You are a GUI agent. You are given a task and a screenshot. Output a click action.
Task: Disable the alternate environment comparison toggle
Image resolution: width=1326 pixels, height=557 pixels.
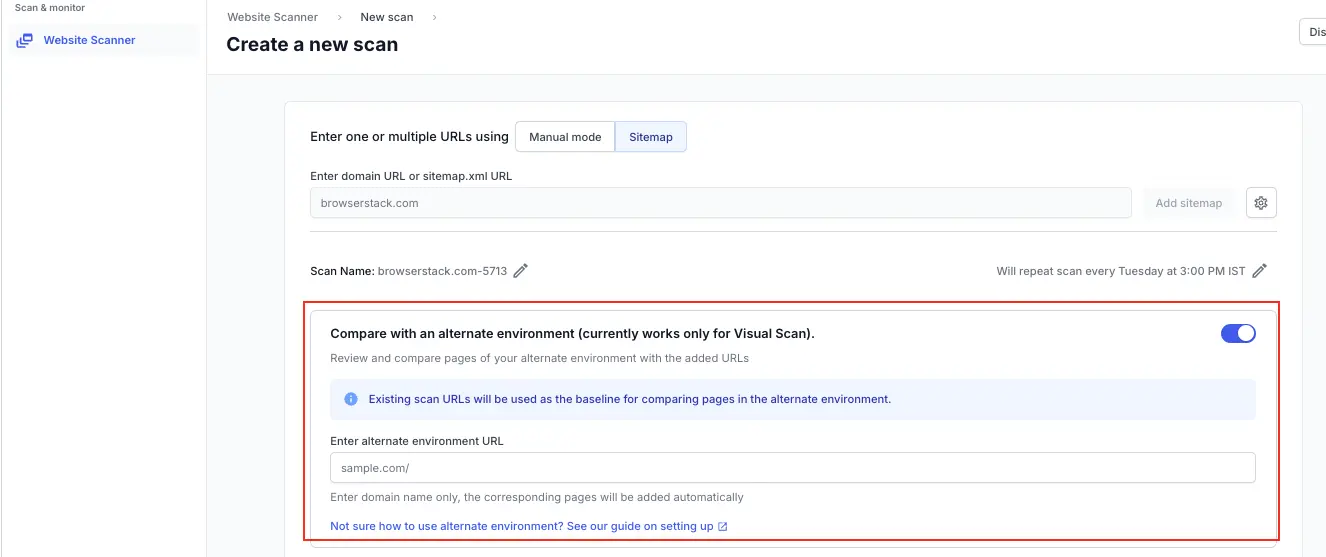pyautogui.click(x=1238, y=334)
